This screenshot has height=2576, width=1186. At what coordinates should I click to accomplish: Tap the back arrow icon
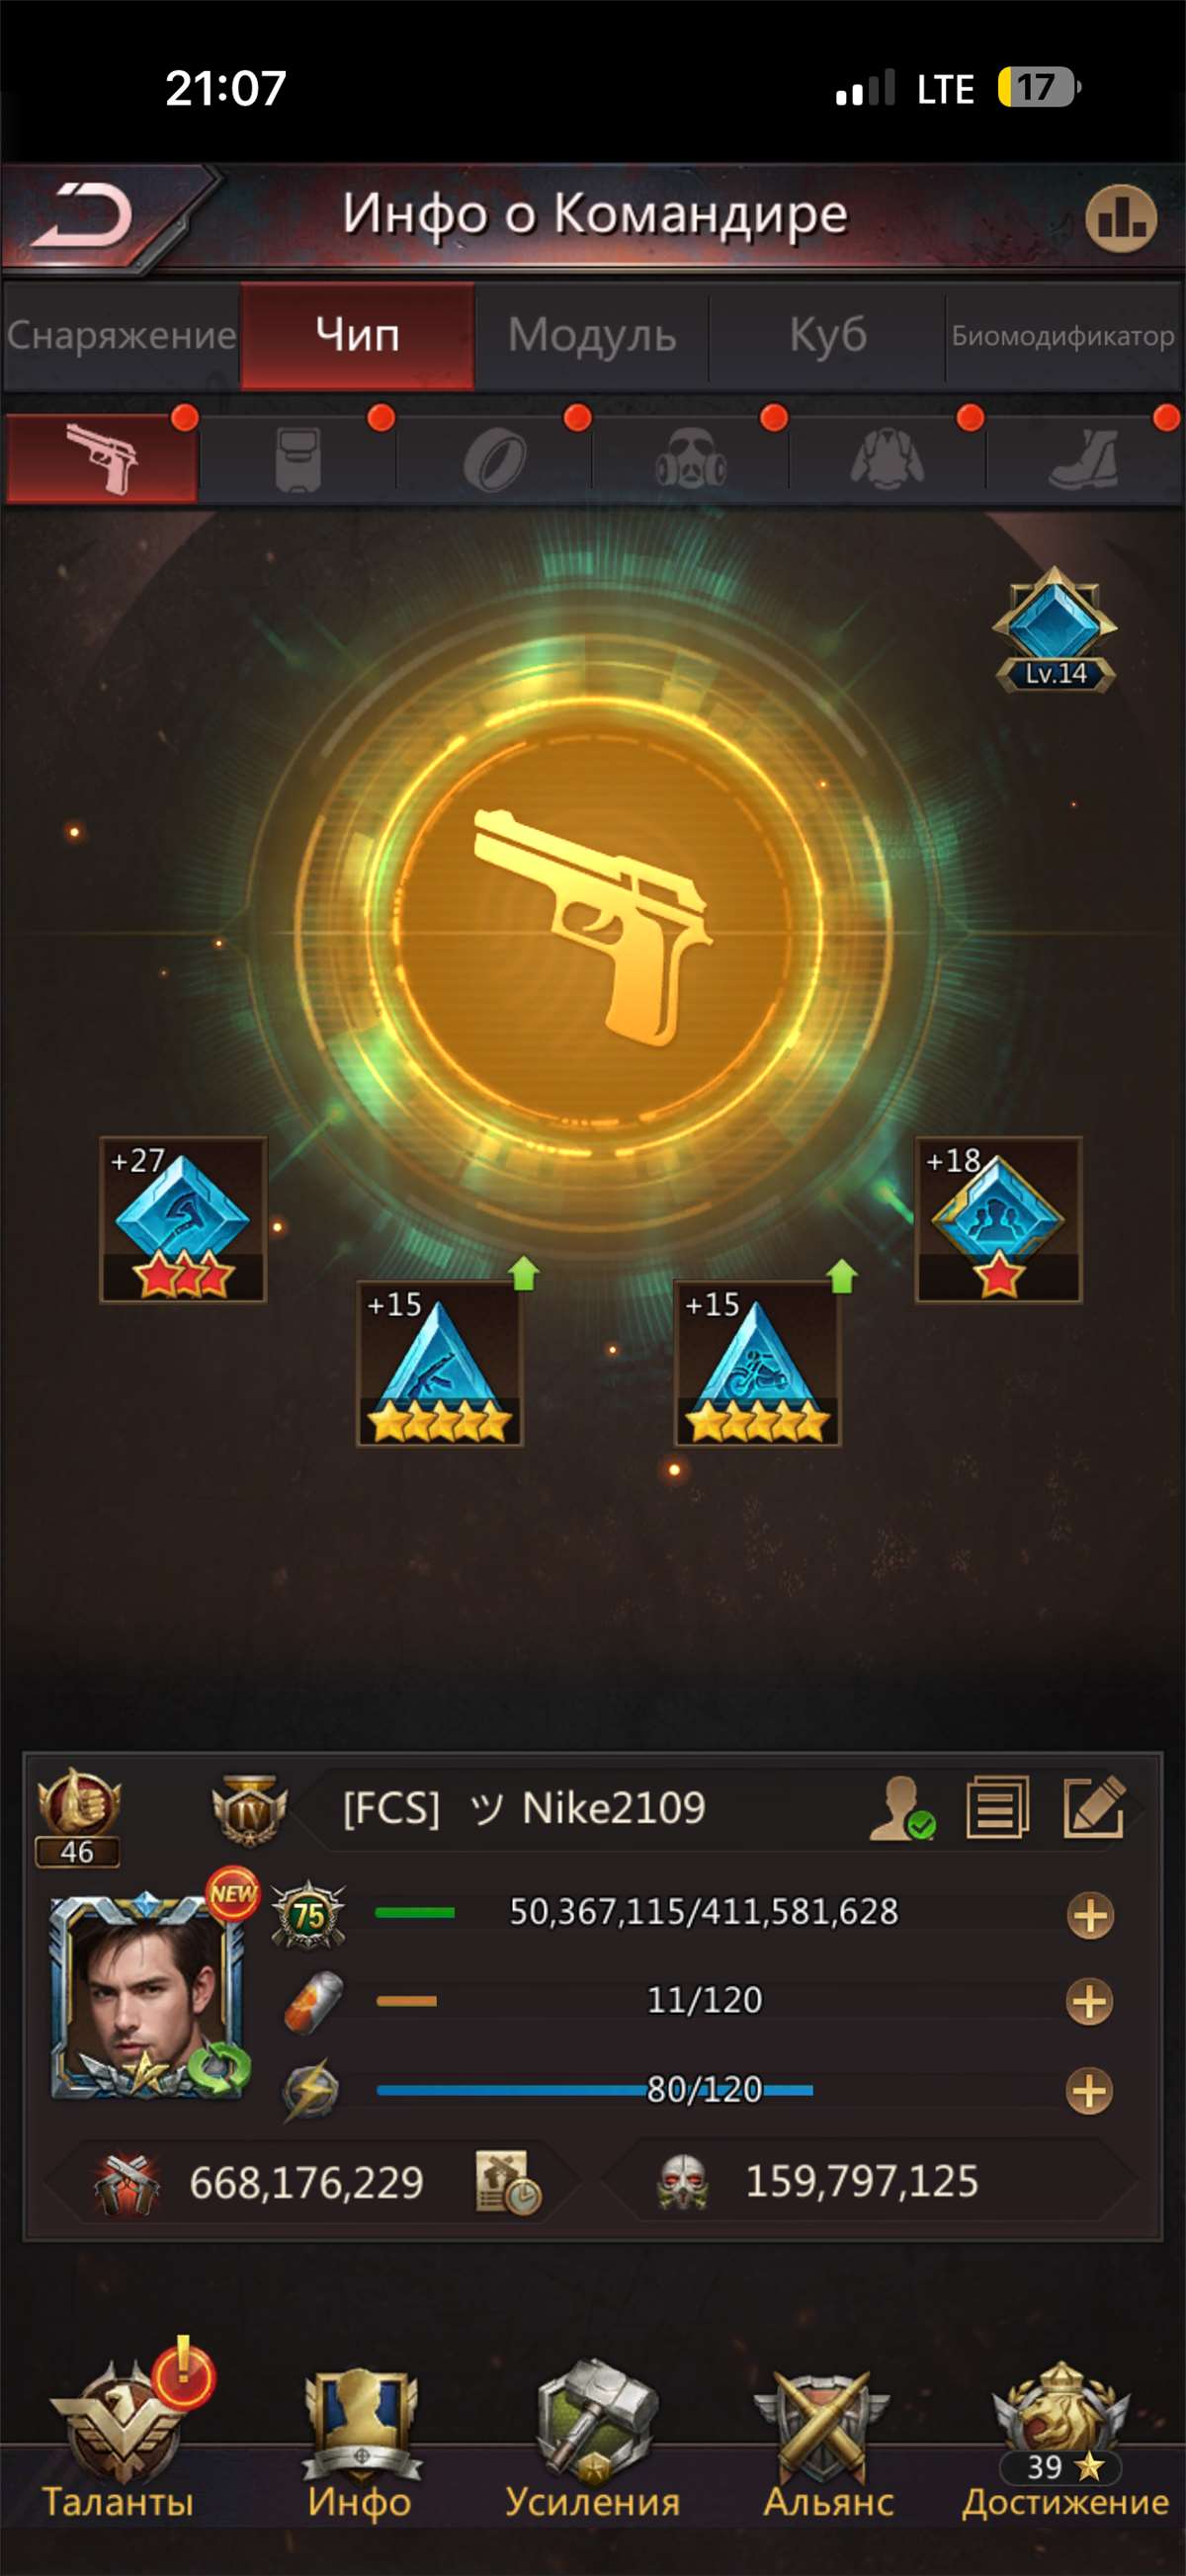click(x=82, y=215)
